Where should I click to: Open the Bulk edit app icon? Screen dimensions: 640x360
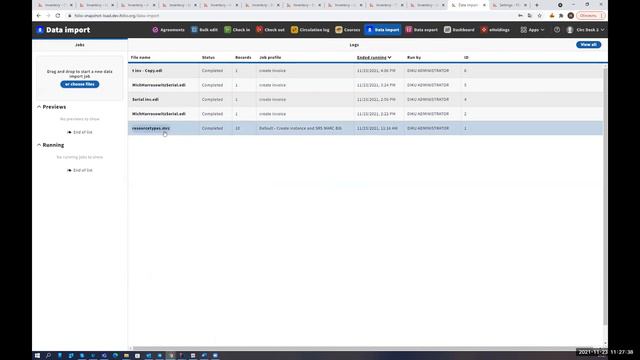tap(194, 30)
